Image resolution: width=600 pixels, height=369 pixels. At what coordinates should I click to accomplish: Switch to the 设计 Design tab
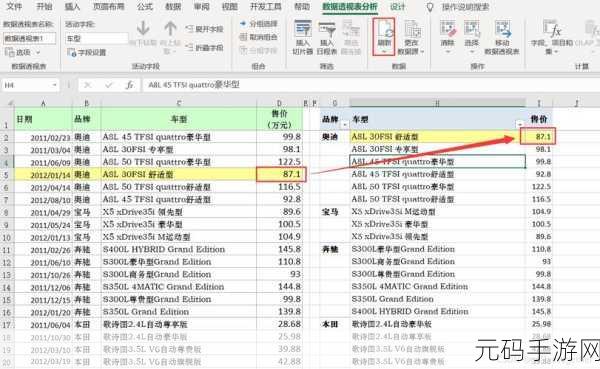pos(398,7)
